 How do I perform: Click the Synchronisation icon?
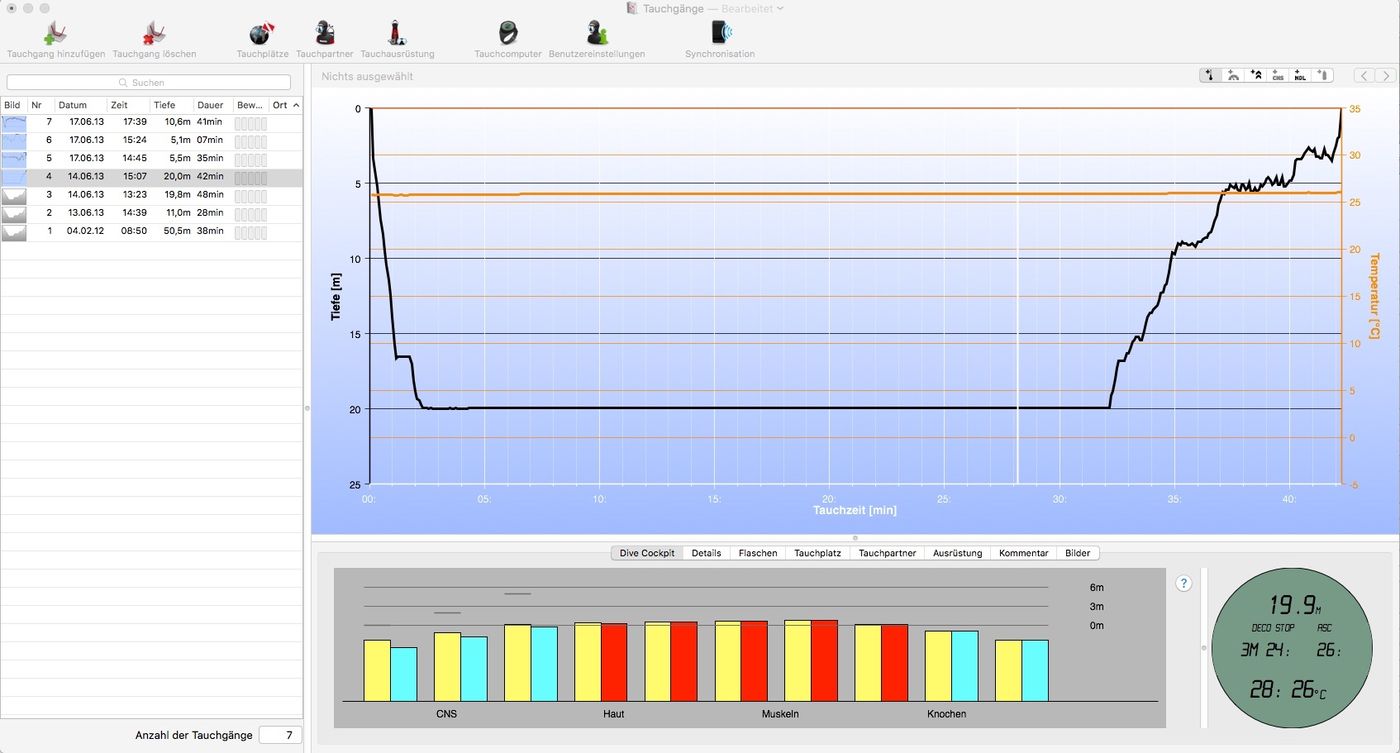pyautogui.click(x=719, y=34)
